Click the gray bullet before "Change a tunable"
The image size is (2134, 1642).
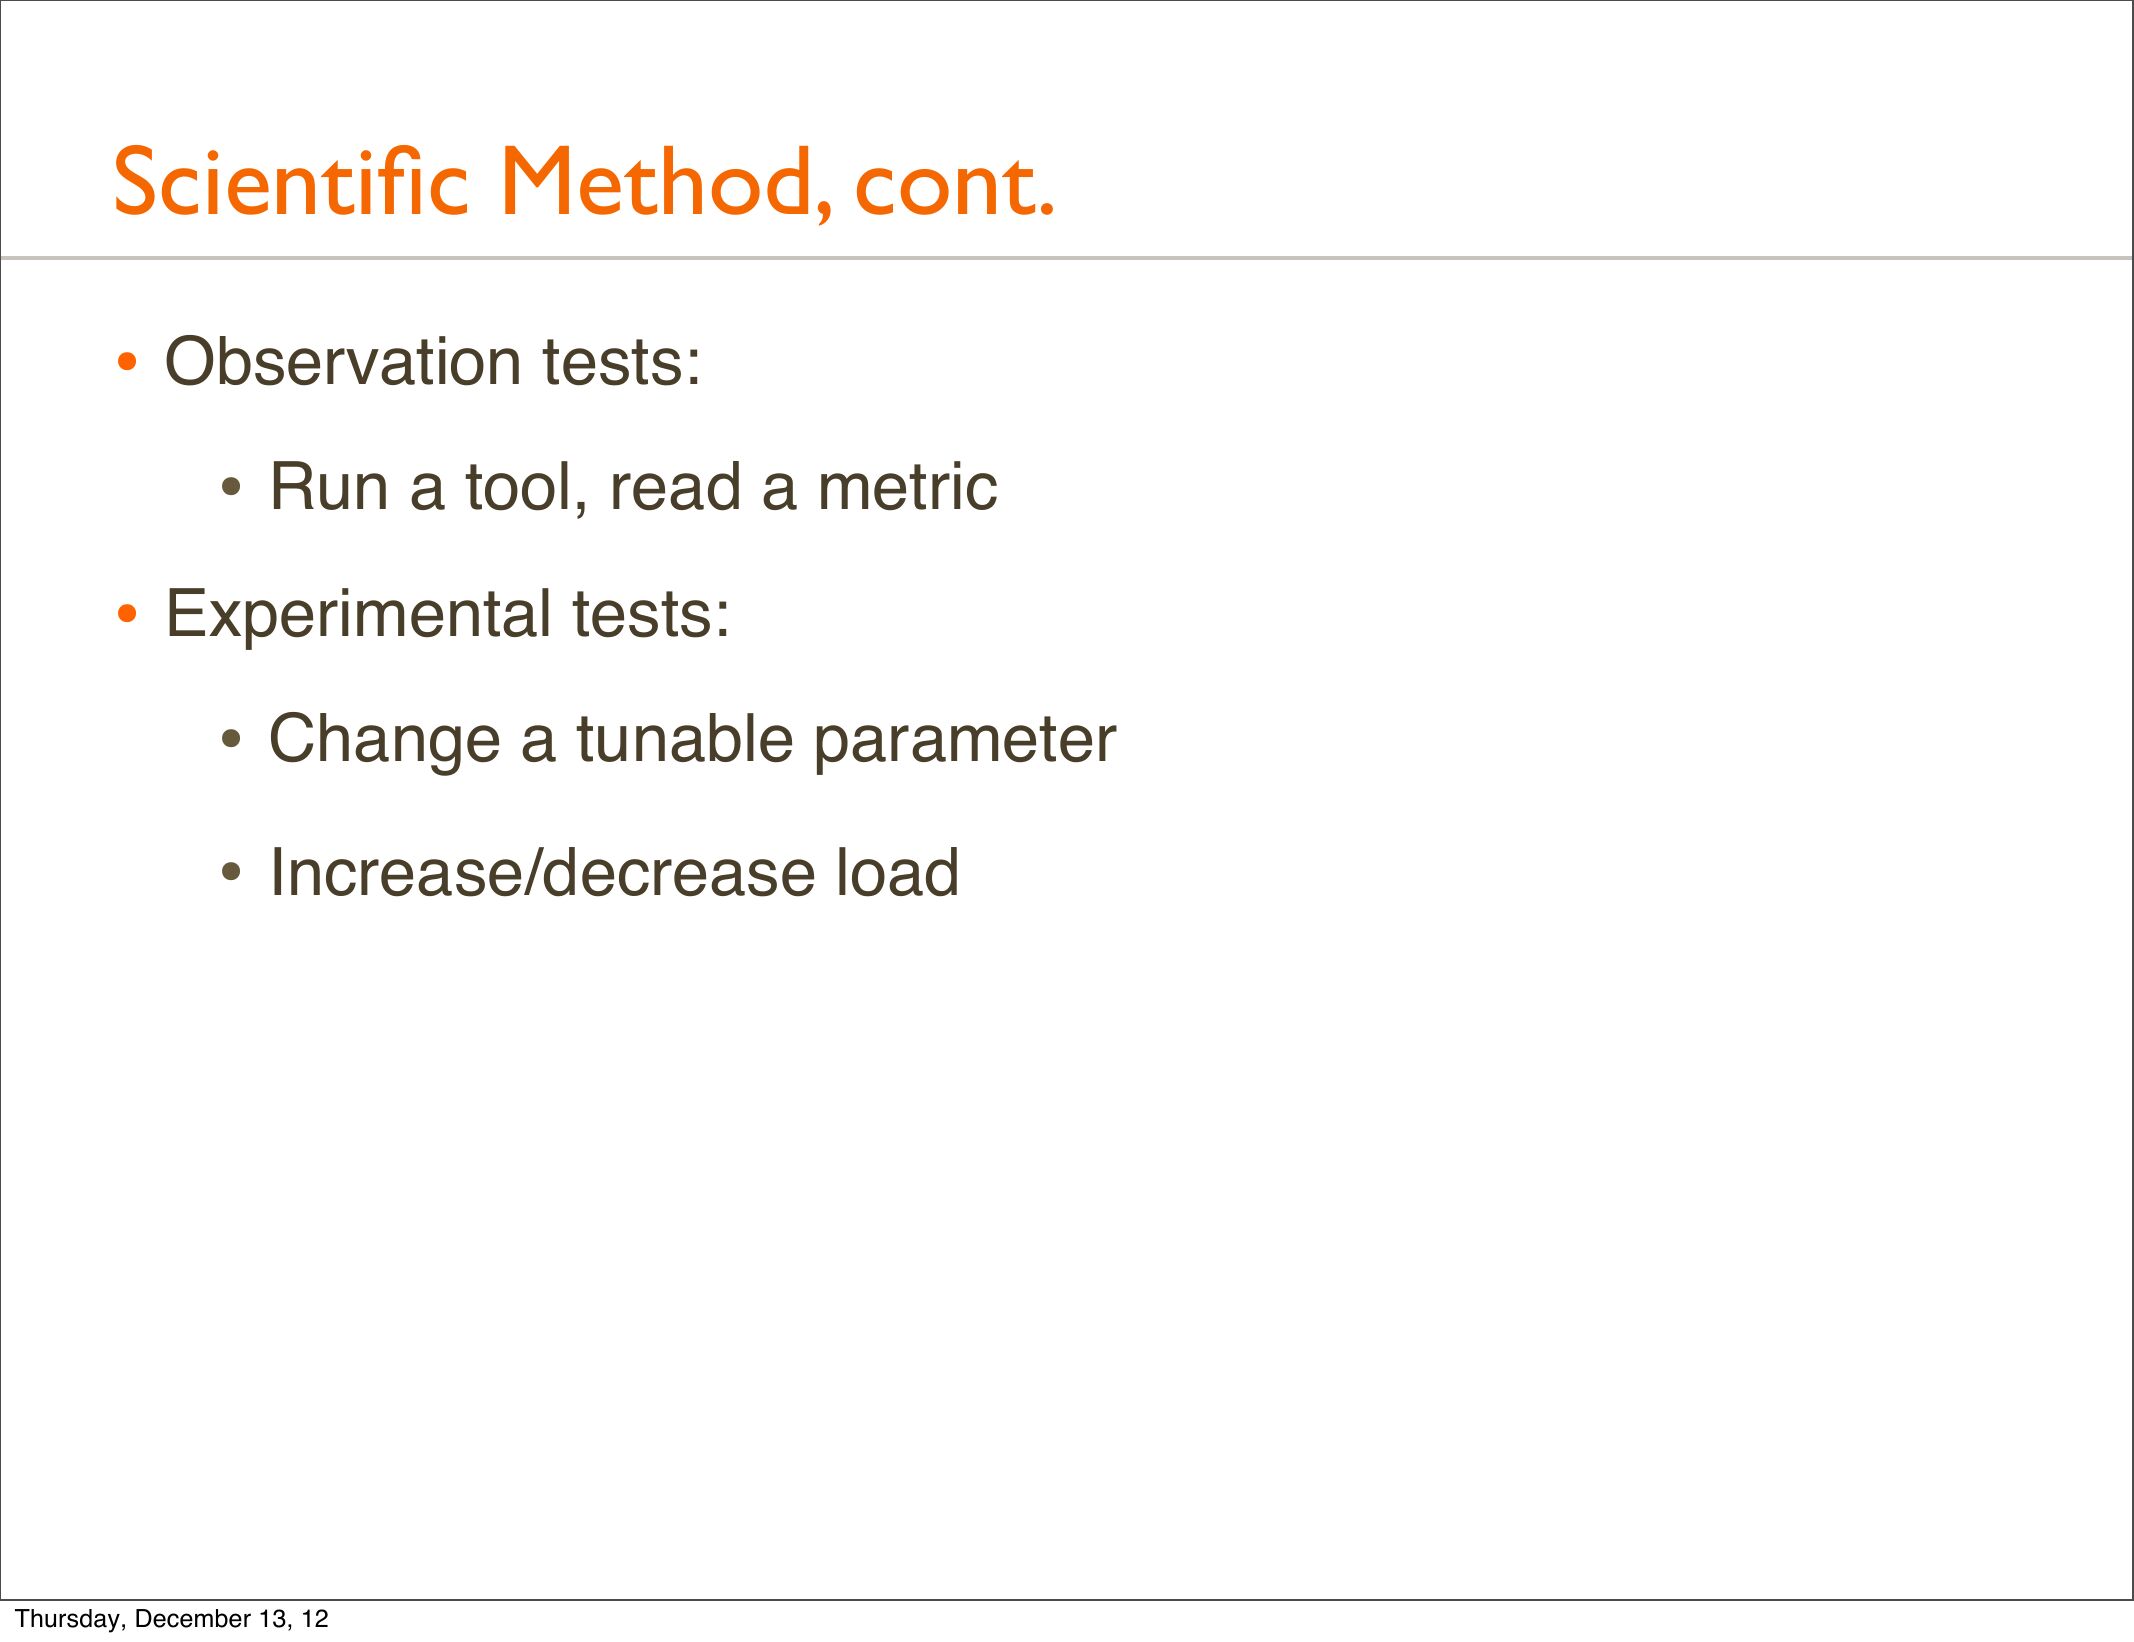click(231, 740)
